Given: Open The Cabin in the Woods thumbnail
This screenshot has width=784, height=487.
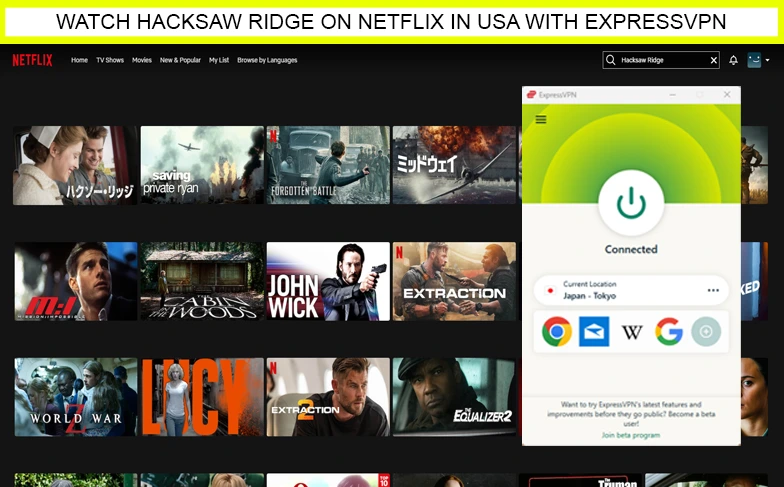Looking at the screenshot, I should [x=202, y=282].
